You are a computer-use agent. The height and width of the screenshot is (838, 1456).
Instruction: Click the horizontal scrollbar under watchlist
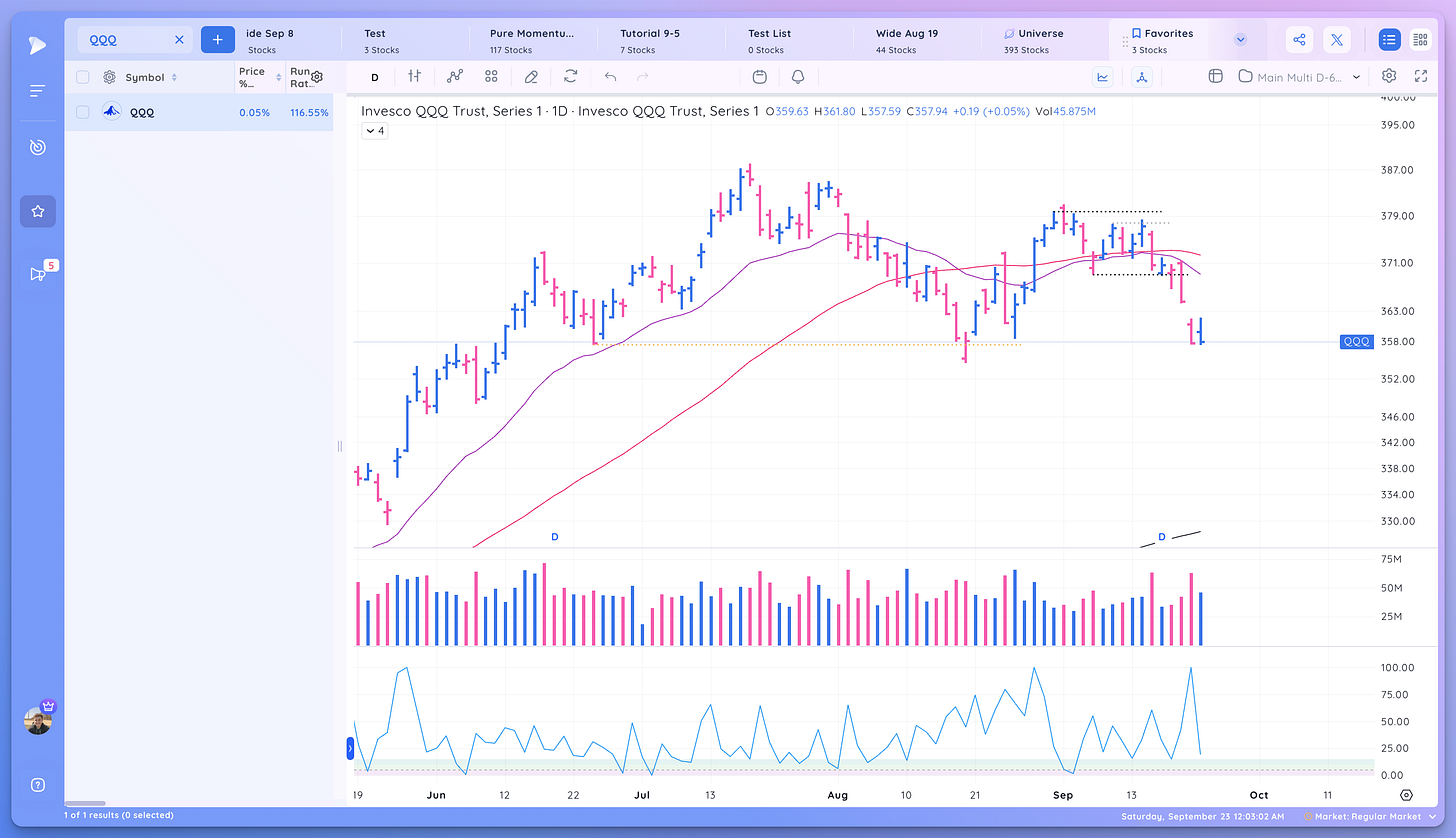pos(85,803)
